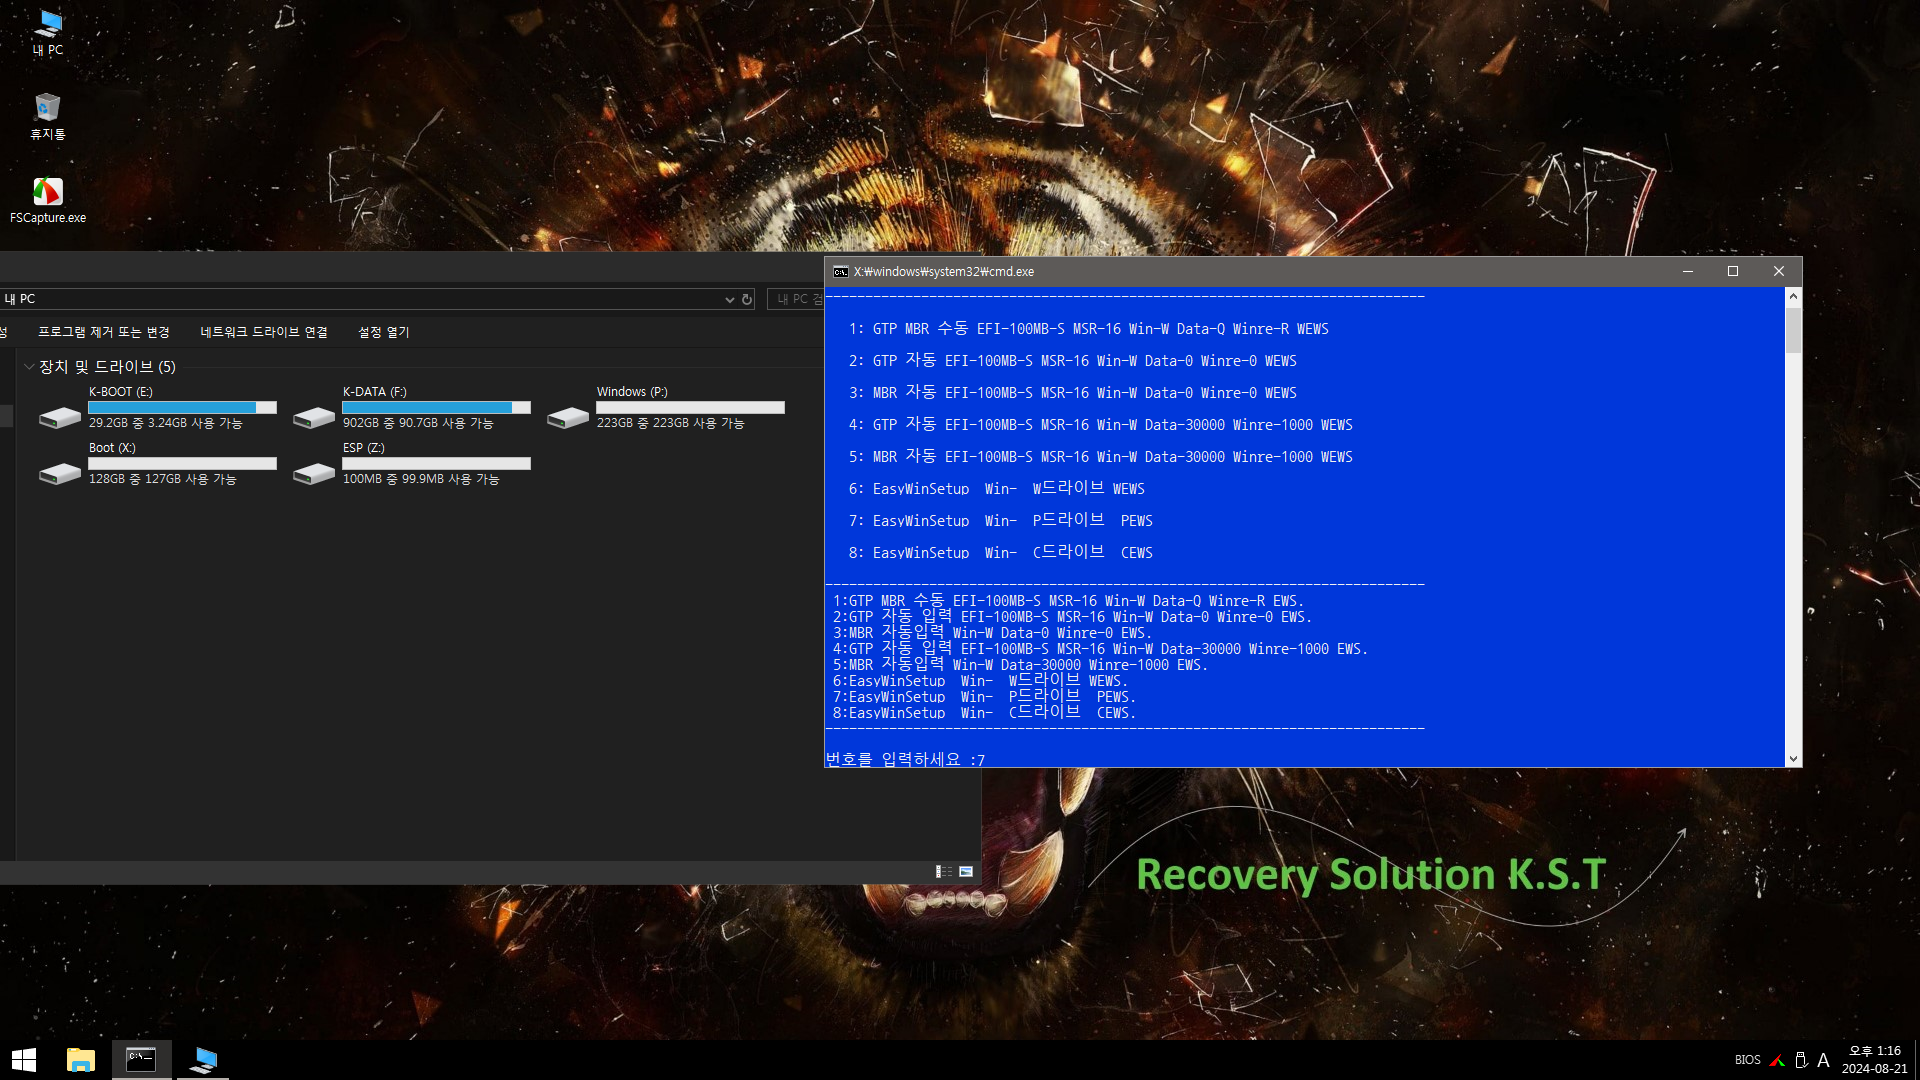Maximize the cmd.exe window
The height and width of the screenshot is (1080, 1920).
point(1733,272)
